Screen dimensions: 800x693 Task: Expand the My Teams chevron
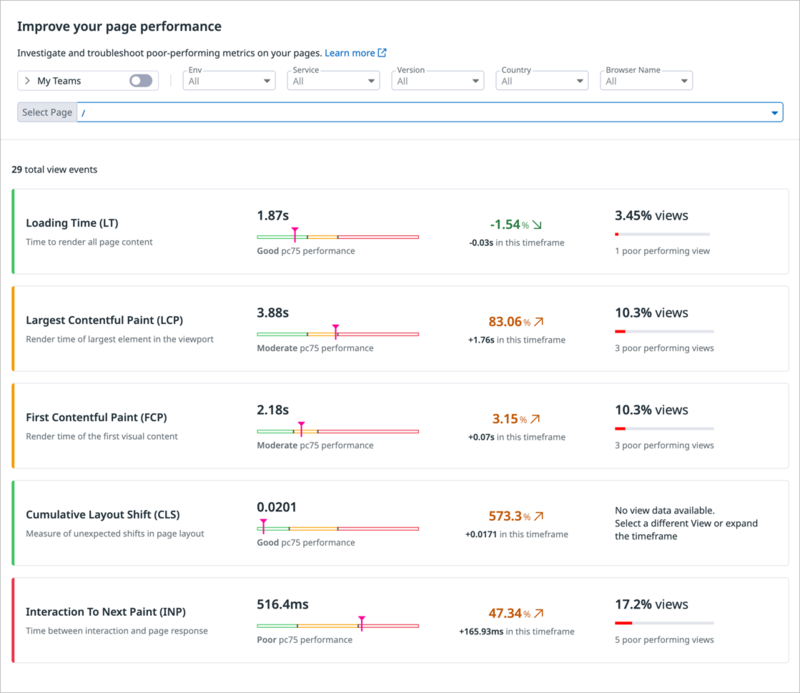[28, 81]
